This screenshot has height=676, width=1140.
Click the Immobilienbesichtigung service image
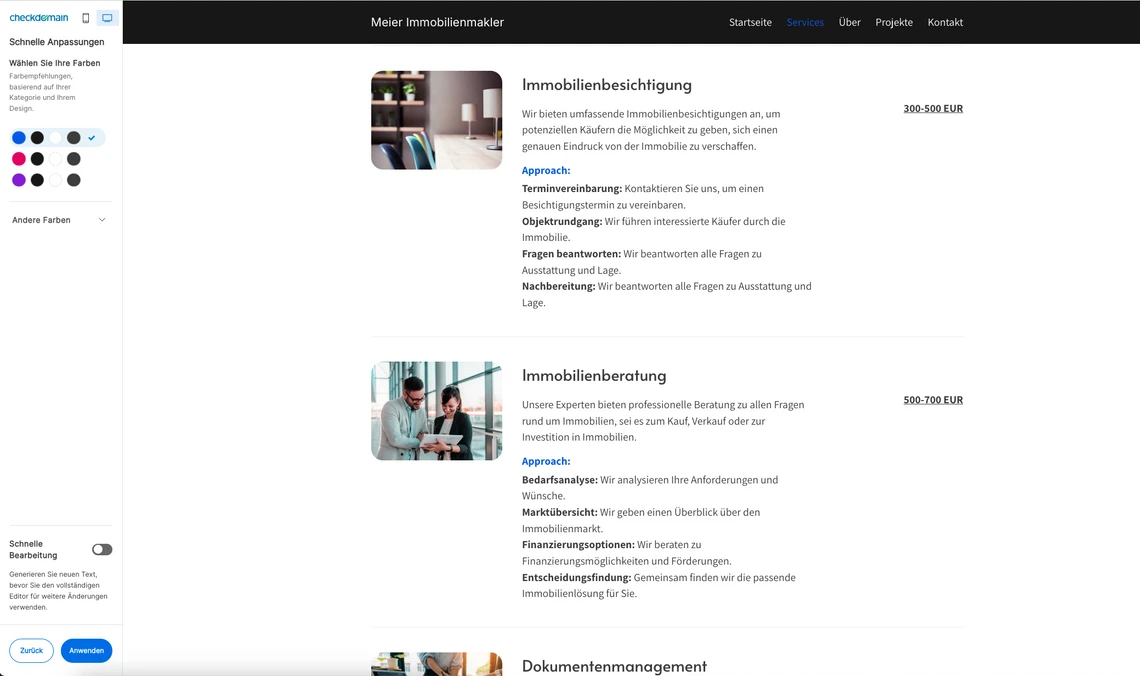coord(436,120)
